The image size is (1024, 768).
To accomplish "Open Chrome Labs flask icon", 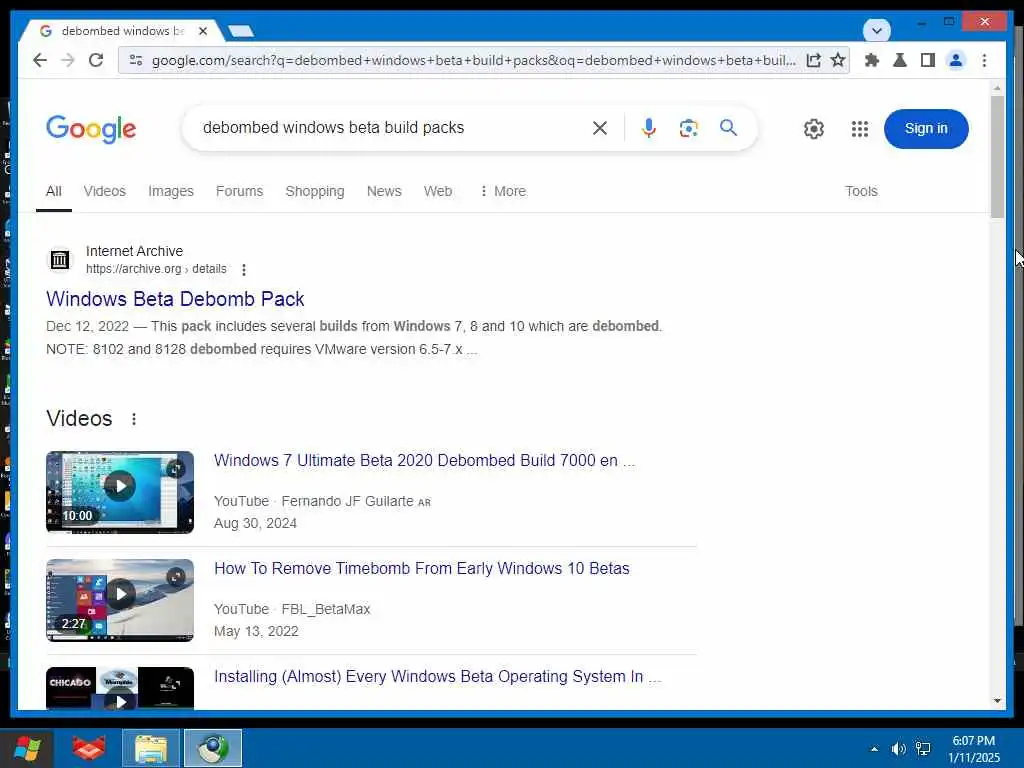I will point(900,61).
